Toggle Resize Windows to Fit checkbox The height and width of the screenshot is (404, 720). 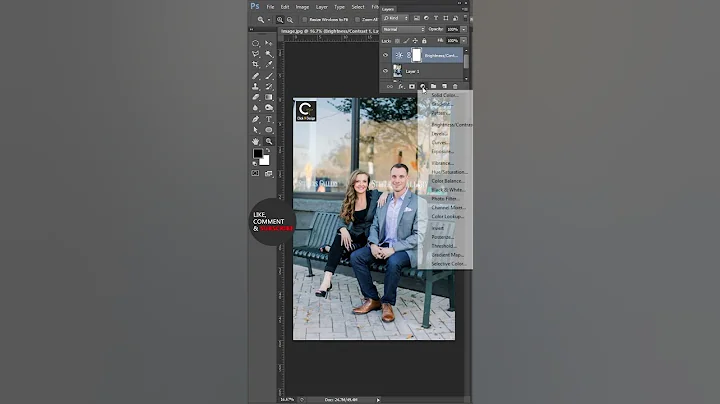(305, 20)
